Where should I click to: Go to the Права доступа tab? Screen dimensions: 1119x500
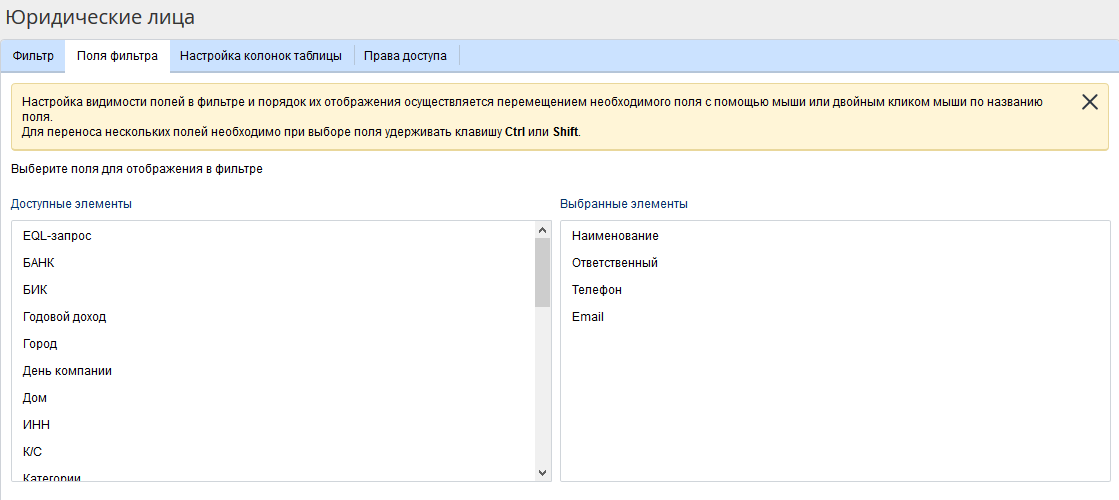pos(405,56)
